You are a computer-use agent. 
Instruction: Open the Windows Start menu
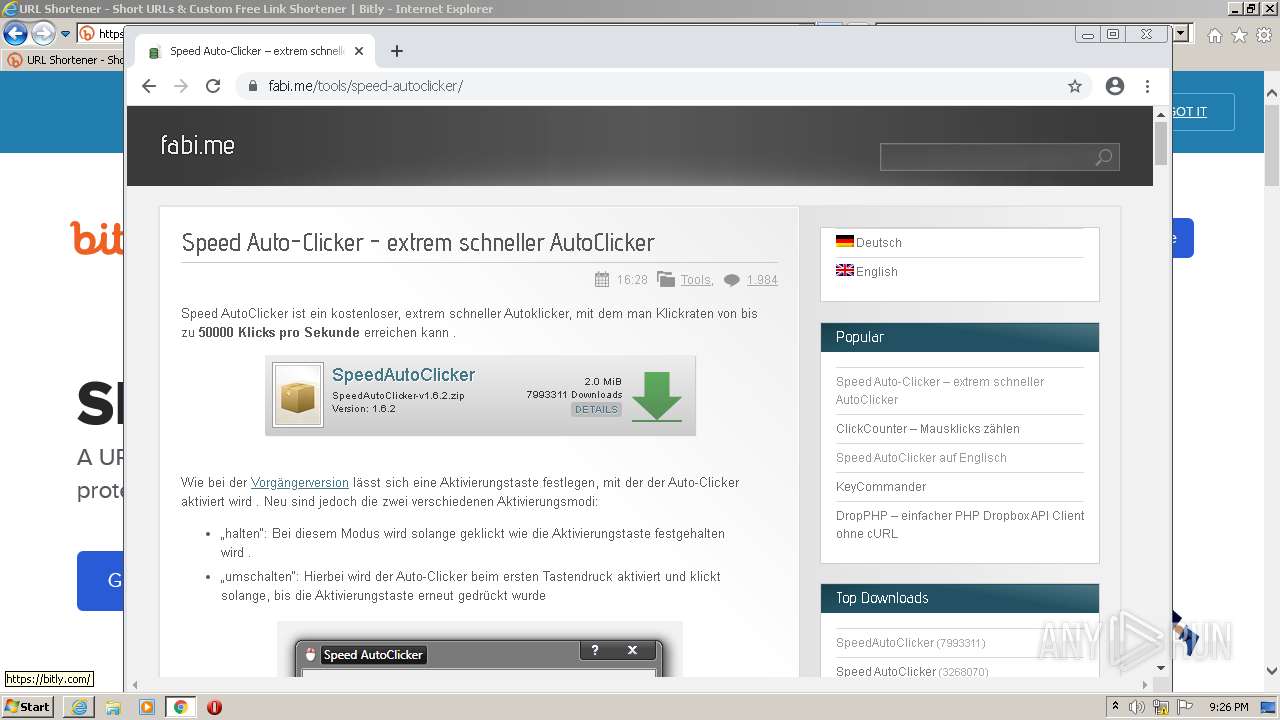[x=28, y=706]
